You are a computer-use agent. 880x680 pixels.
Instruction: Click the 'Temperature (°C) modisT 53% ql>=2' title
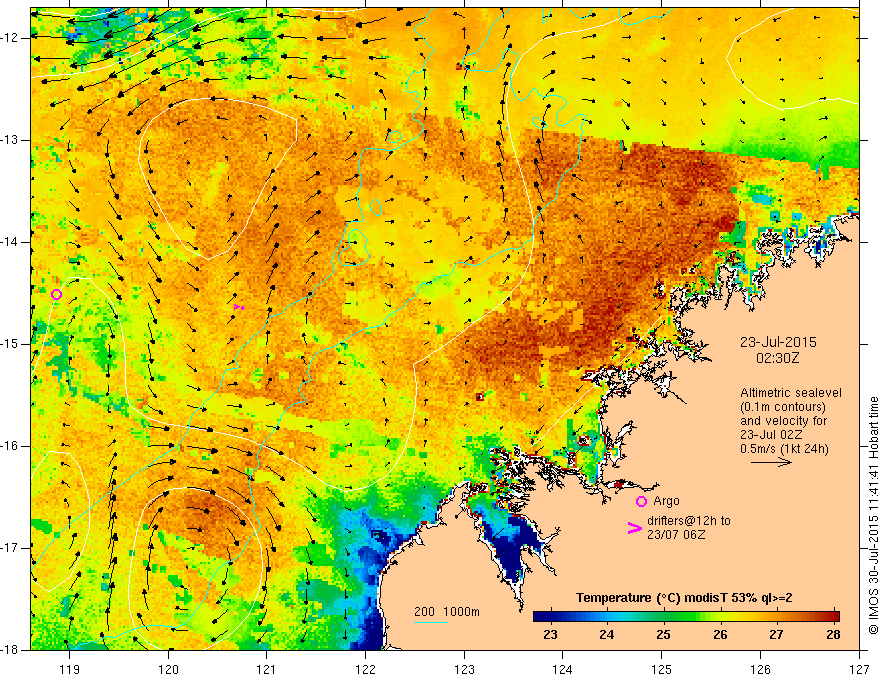(684, 598)
